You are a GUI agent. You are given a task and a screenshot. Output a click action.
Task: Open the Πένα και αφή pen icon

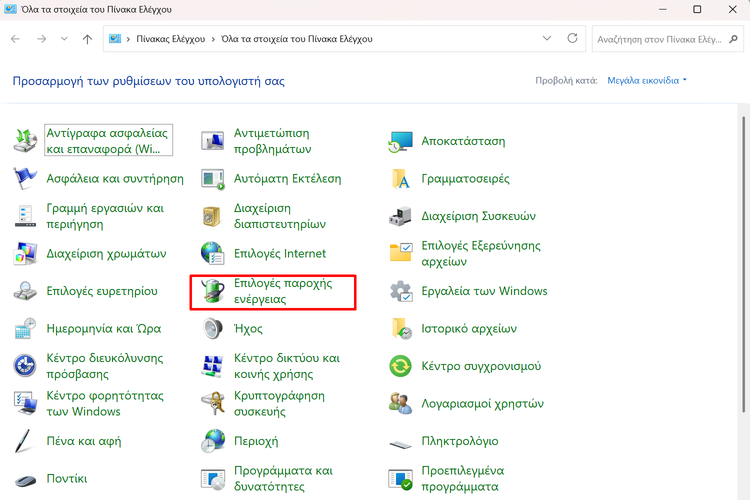point(26,441)
